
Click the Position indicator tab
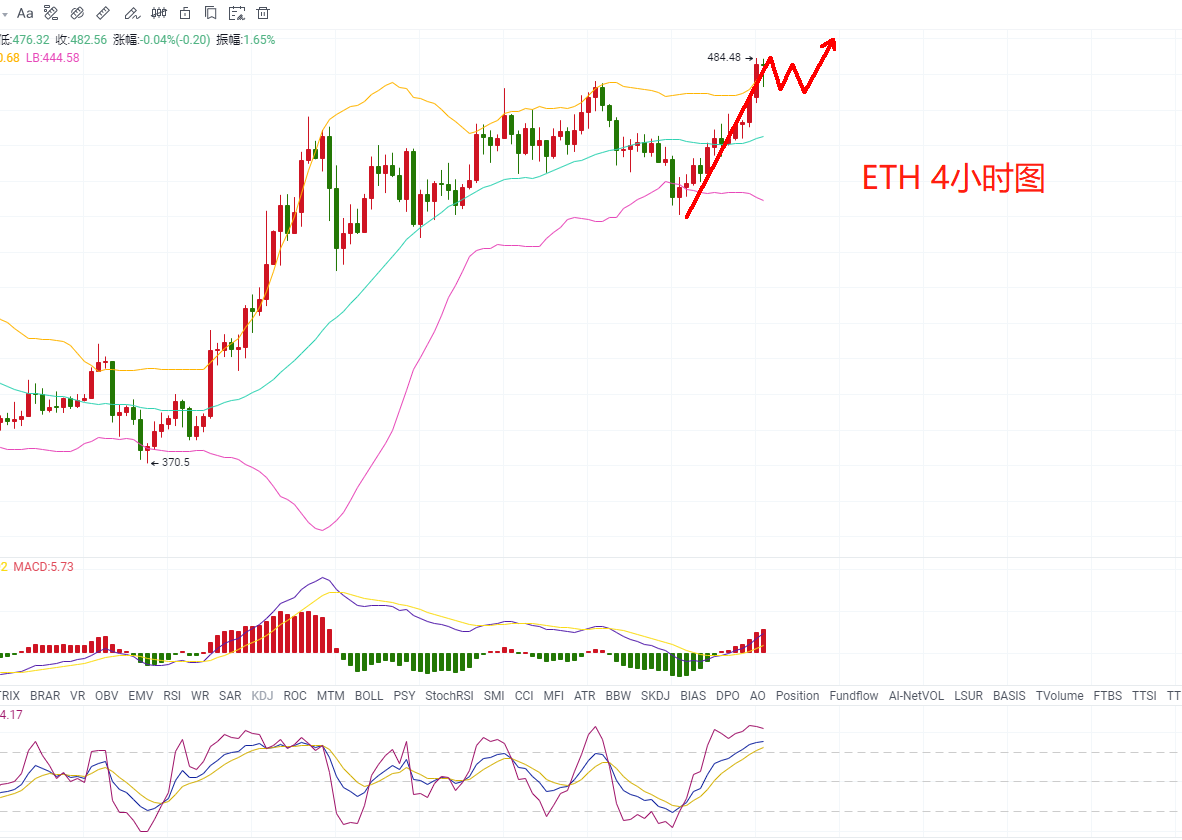tap(797, 695)
